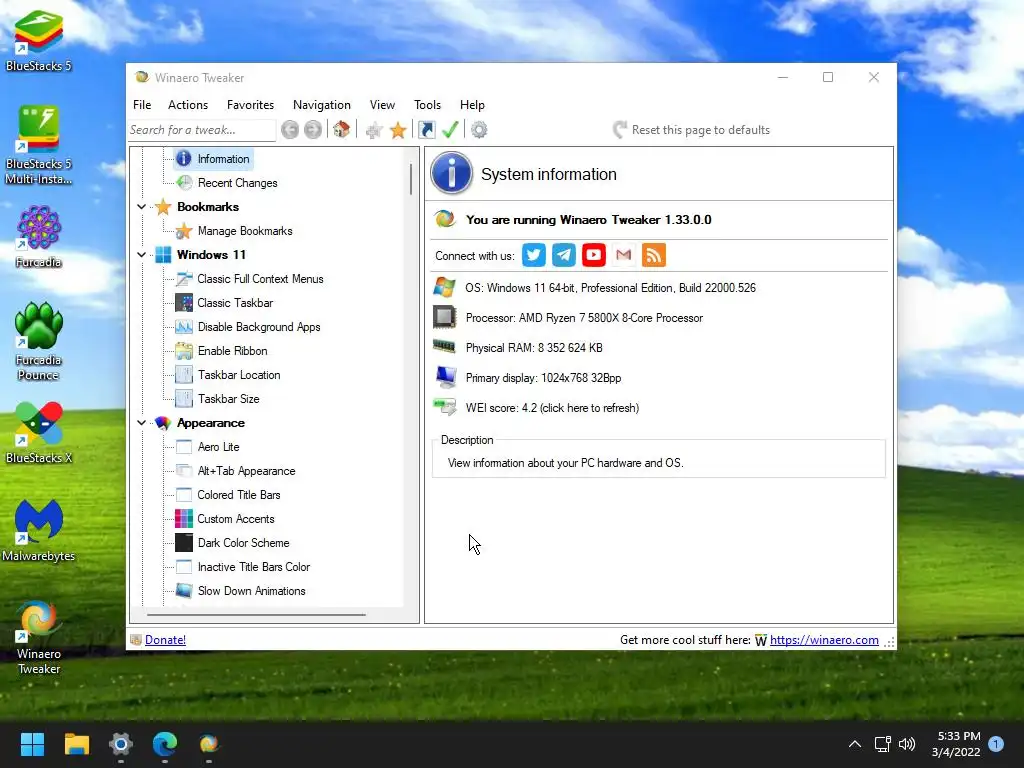Open the Windows Start button

pos(32,744)
